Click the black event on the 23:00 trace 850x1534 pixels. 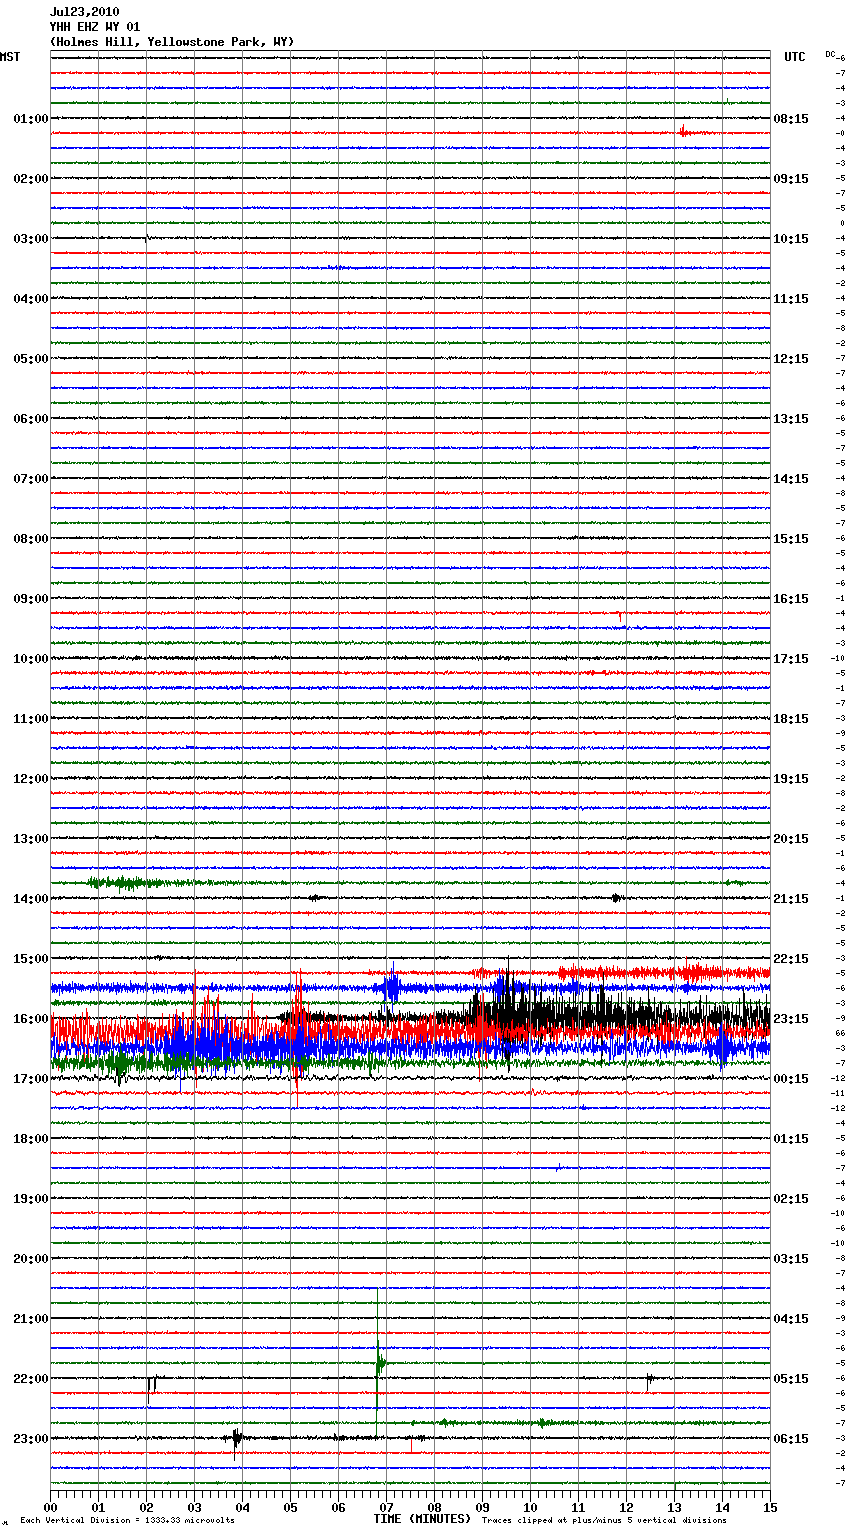click(x=237, y=1441)
